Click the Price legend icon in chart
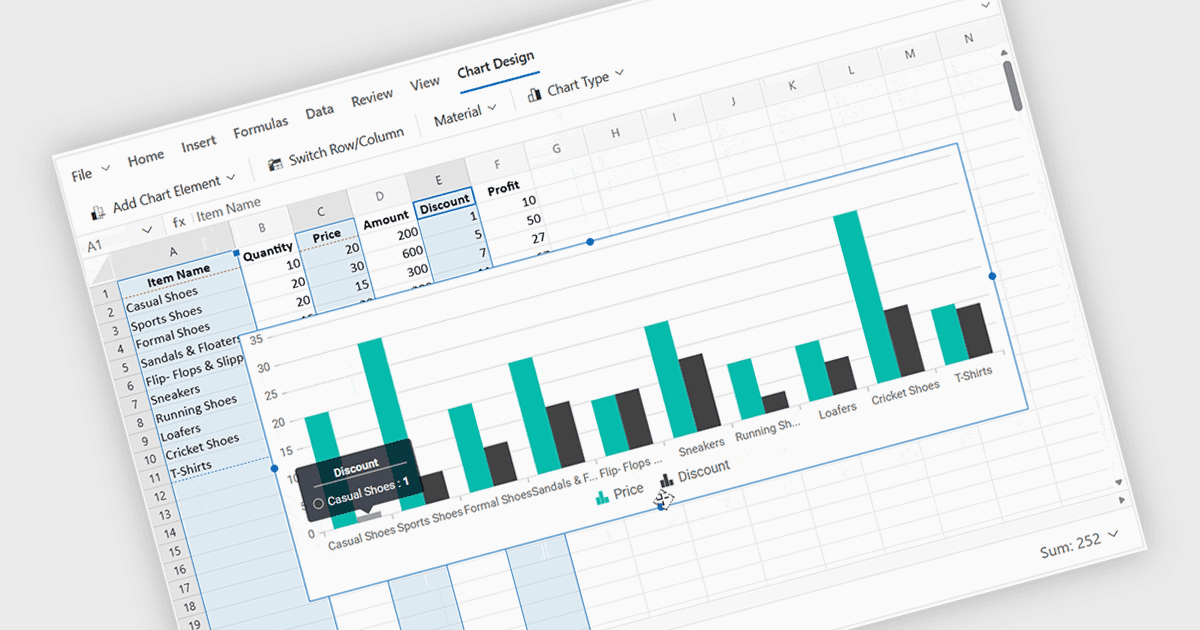 [x=602, y=497]
